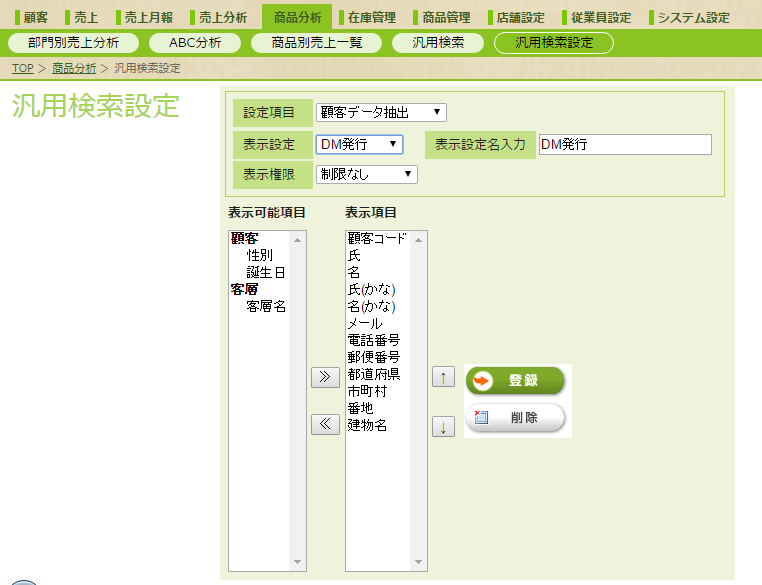Focus the 表示設定名入力 text field
762x585 pixels.
pos(625,144)
